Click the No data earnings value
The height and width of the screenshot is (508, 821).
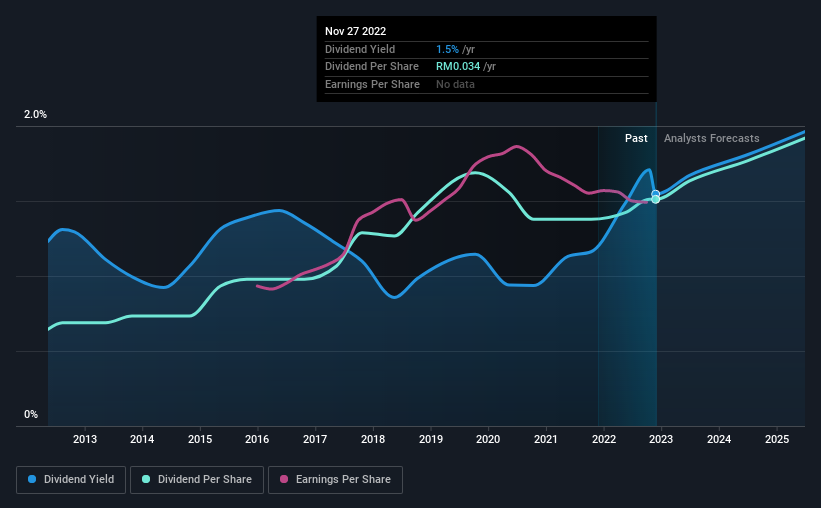tap(456, 84)
